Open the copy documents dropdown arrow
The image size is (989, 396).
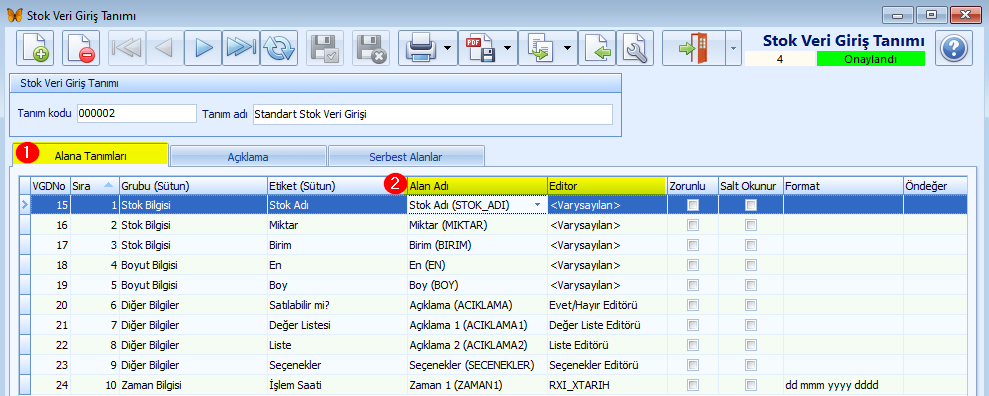pyautogui.click(x=567, y=48)
